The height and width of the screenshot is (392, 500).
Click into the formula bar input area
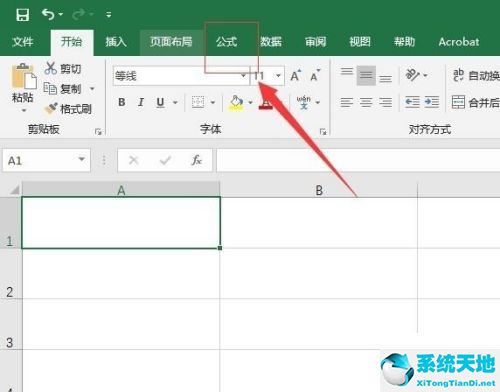pos(358,160)
